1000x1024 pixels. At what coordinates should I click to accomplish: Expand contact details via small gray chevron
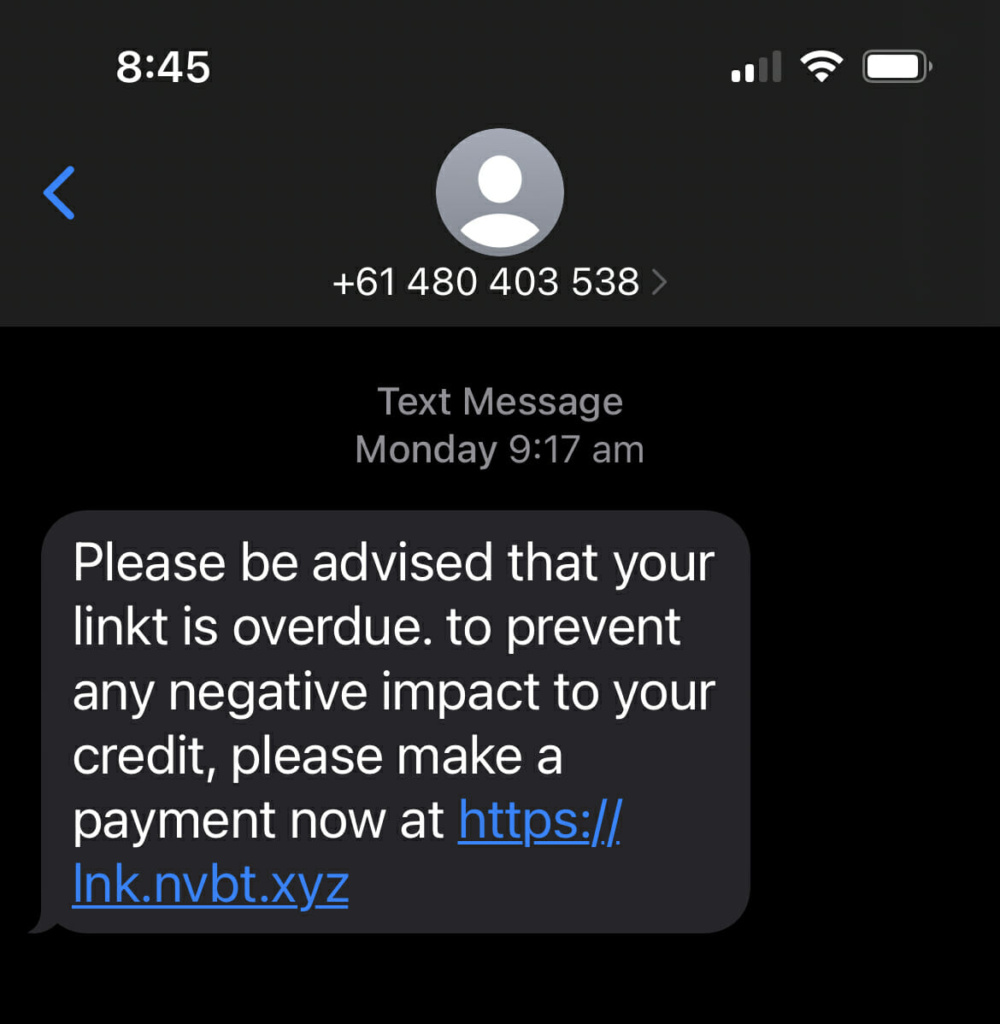click(x=660, y=282)
